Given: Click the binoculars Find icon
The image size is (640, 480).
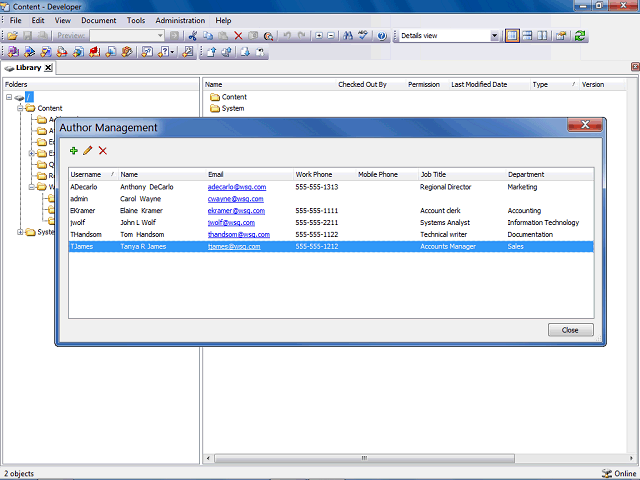Looking at the screenshot, I should pyautogui.click(x=348, y=36).
